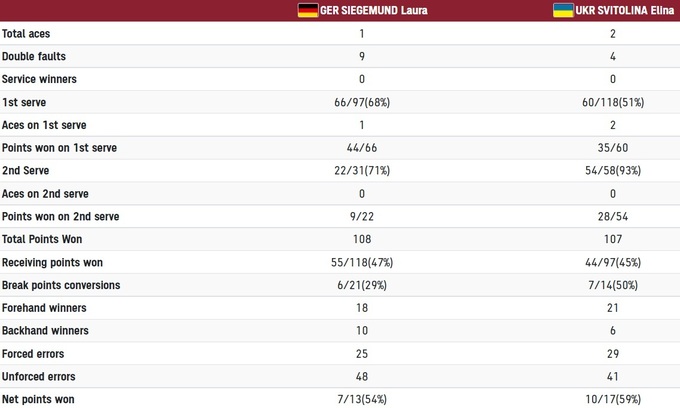Screen dimensions: 680x408
Task: Click the Net points won label
Action: (x=38, y=400)
